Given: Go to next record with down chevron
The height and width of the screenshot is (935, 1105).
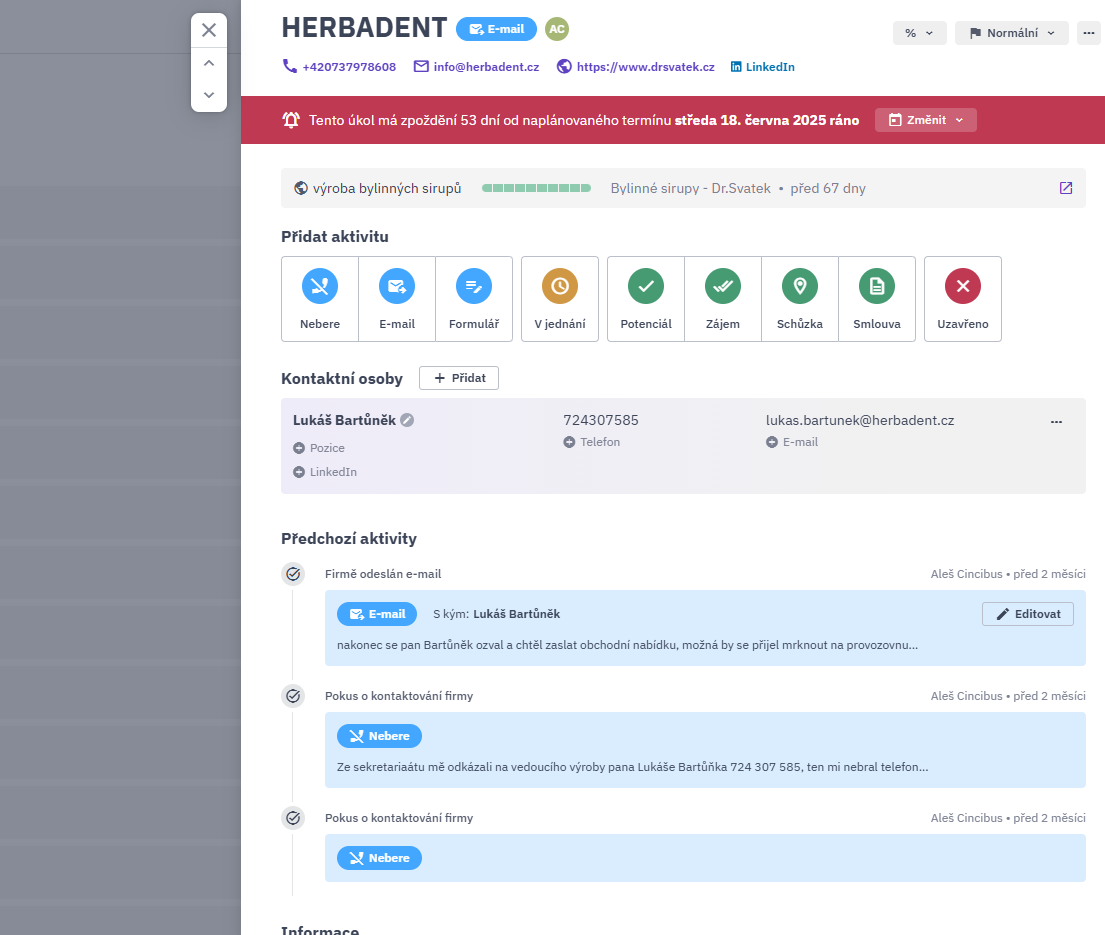Looking at the screenshot, I should [209, 95].
